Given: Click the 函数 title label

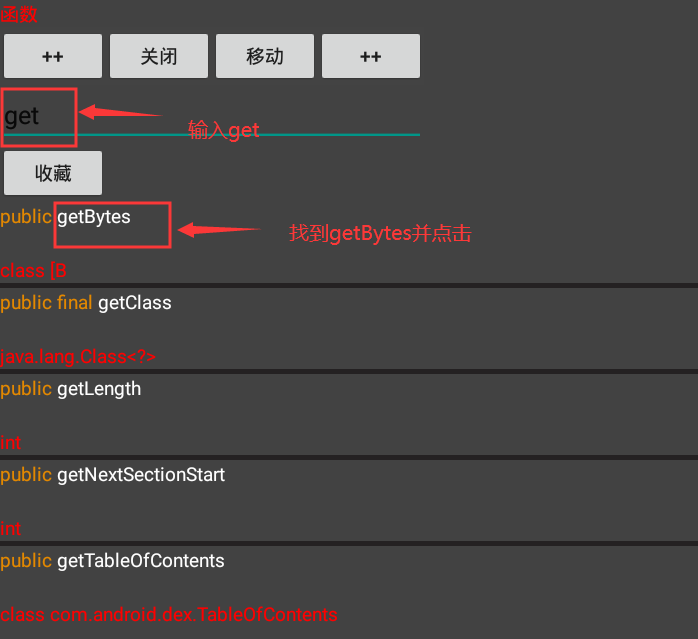Looking at the screenshot, I should click(x=20, y=15).
